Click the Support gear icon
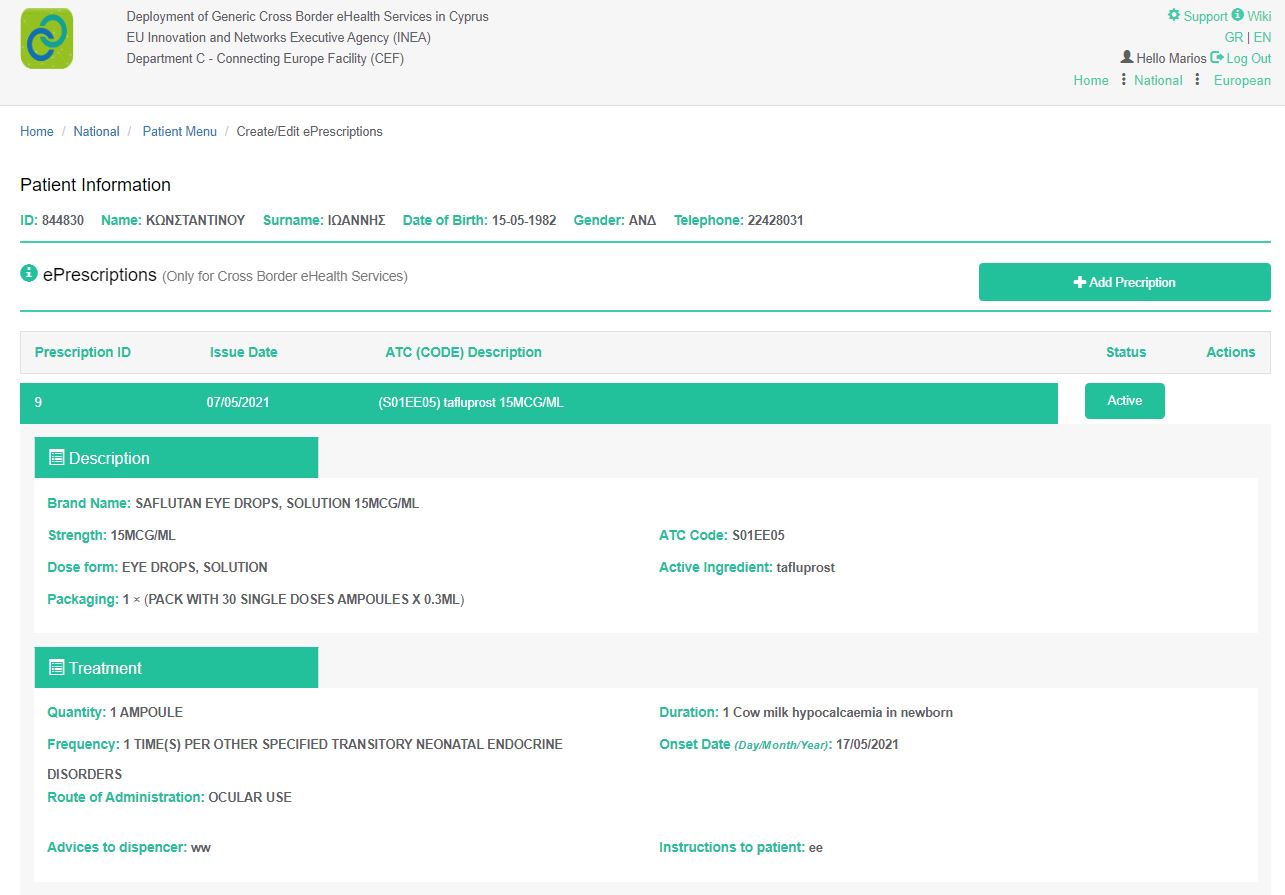Image resolution: width=1285 pixels, height=895 pixels. pyautogui.click(x=1174, y=15)
